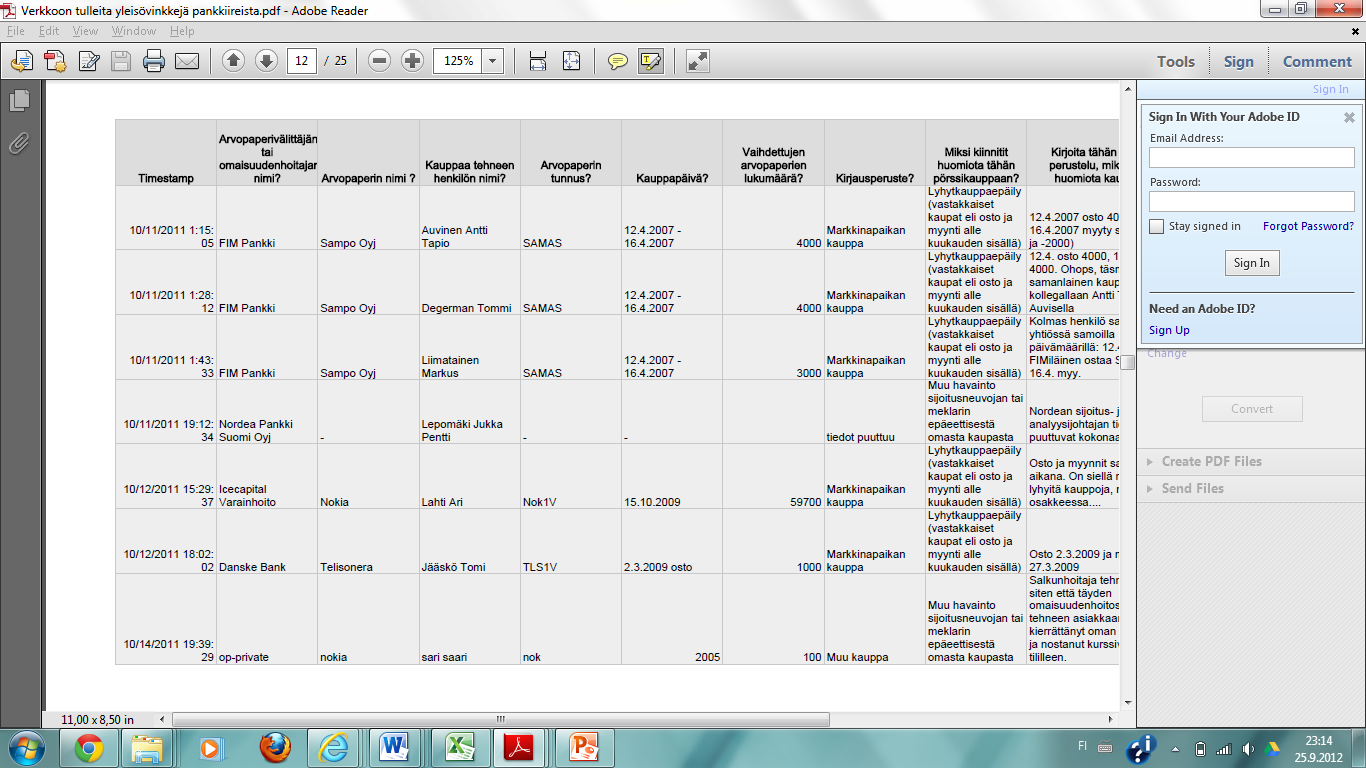Zoom in with the plus button
This screenshot has width=1366, height=768.
click(412, 61)
